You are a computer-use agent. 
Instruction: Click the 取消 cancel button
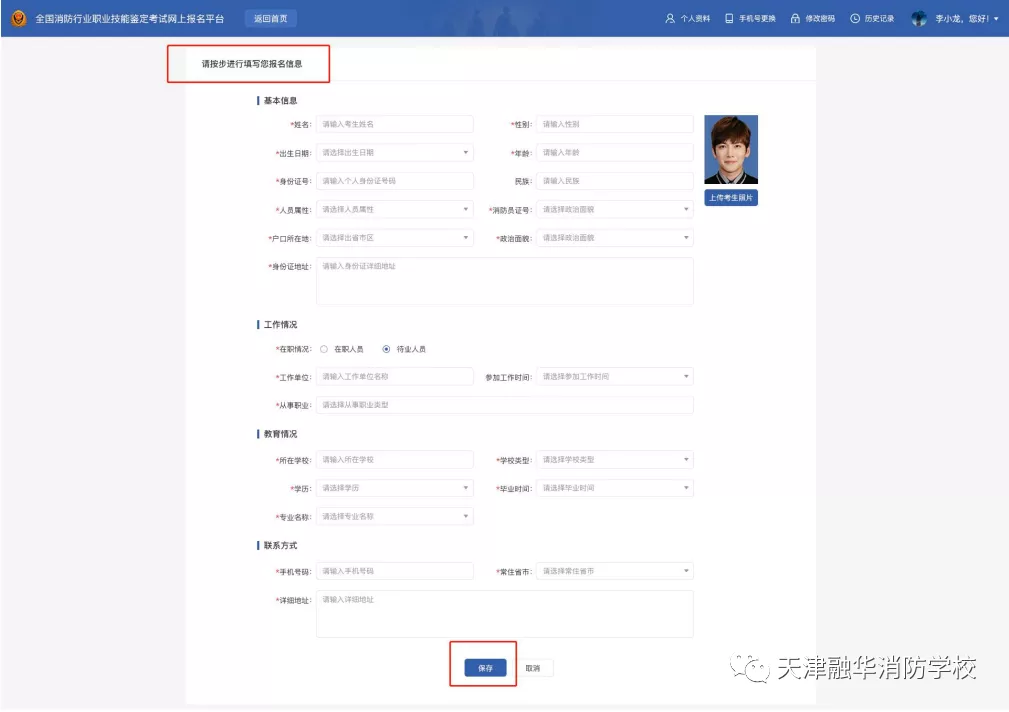[533, 666]
